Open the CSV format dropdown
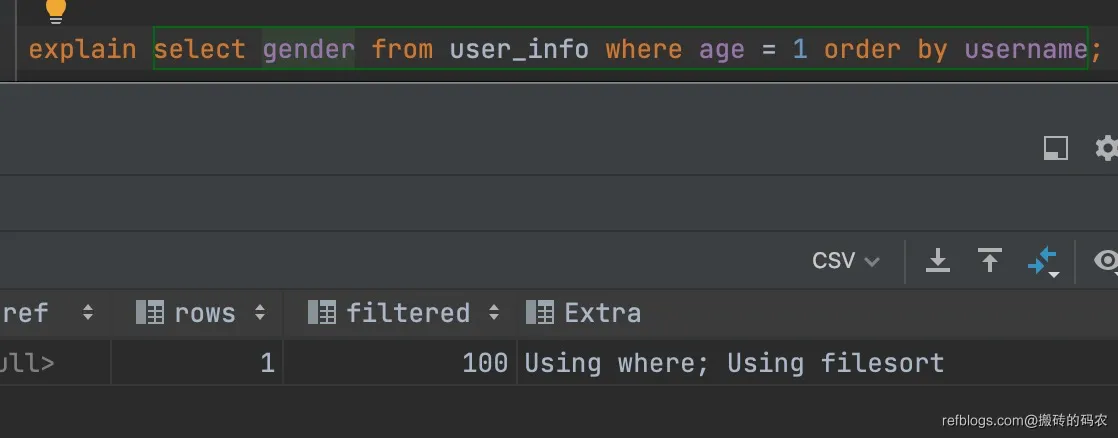Image resolution: width=1118 pixels, height=438 pixels. coord(845,261)
